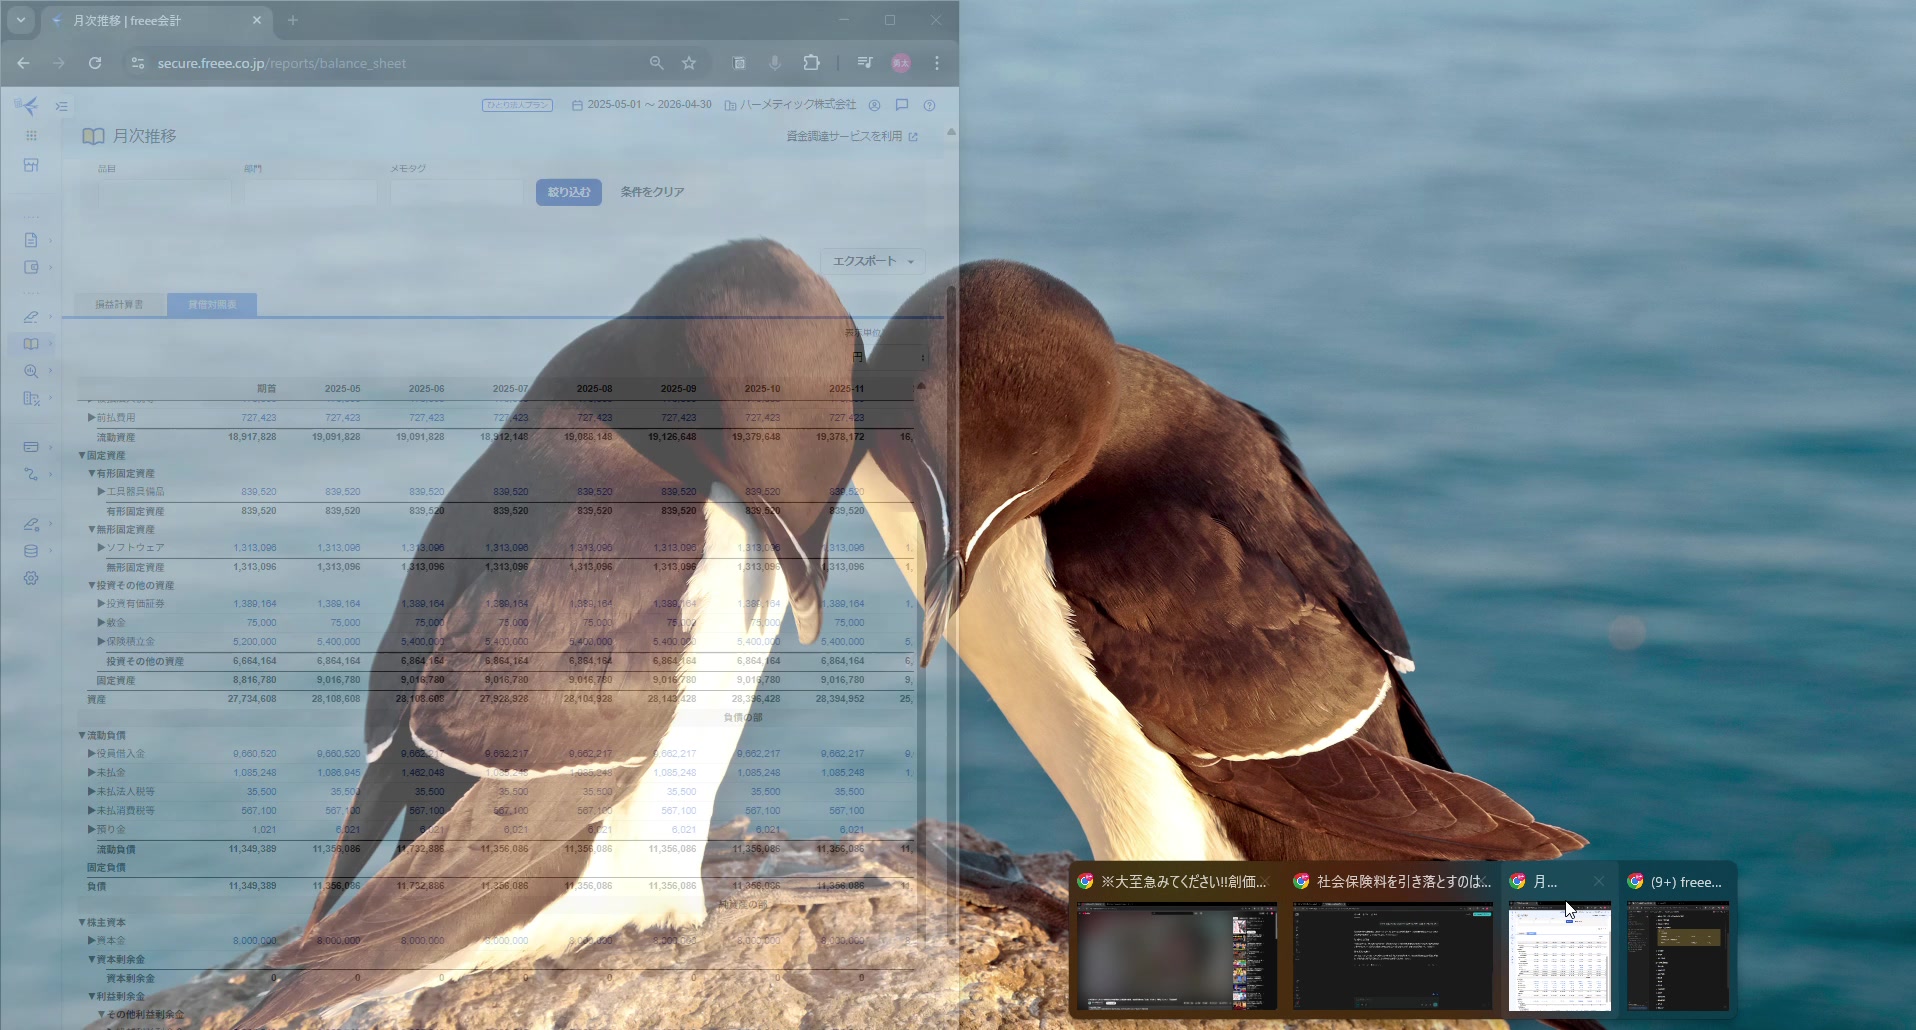Screen dimensions: 1916x1030
Task: Collapse the 固定資産 tree row
Action: 82,455
